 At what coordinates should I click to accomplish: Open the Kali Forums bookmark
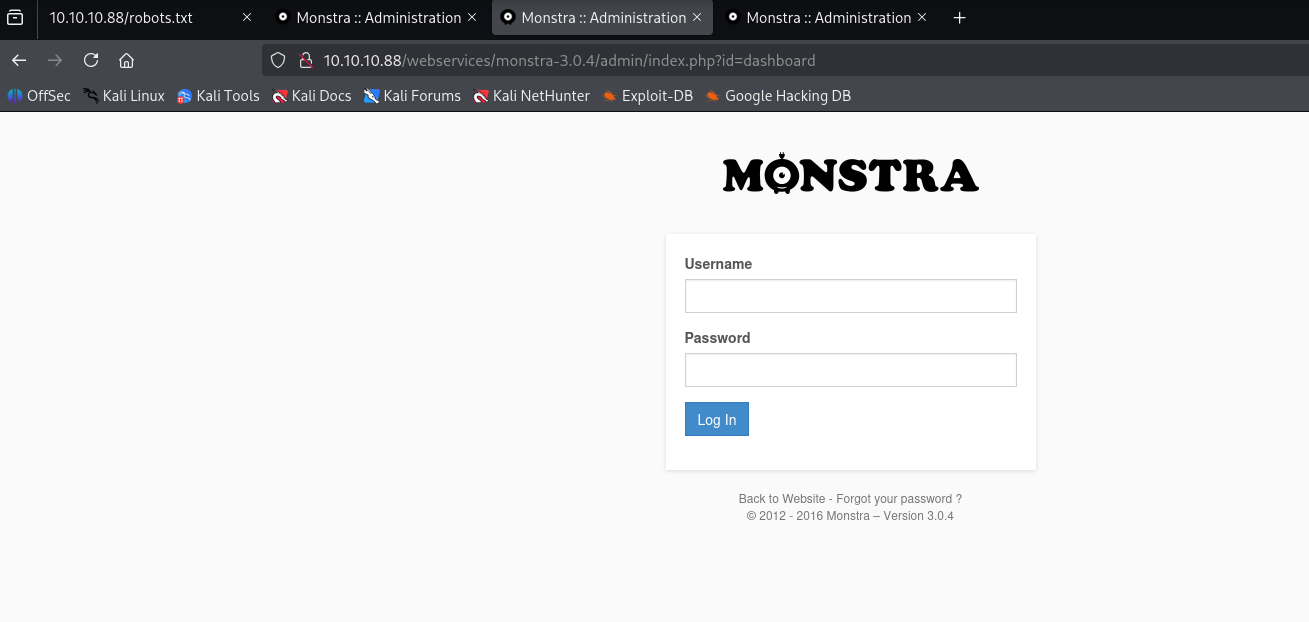412,96
